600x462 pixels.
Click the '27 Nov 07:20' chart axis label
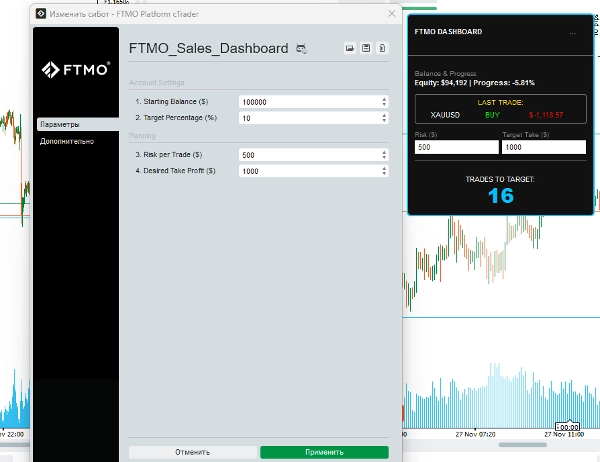coord(475,434)
